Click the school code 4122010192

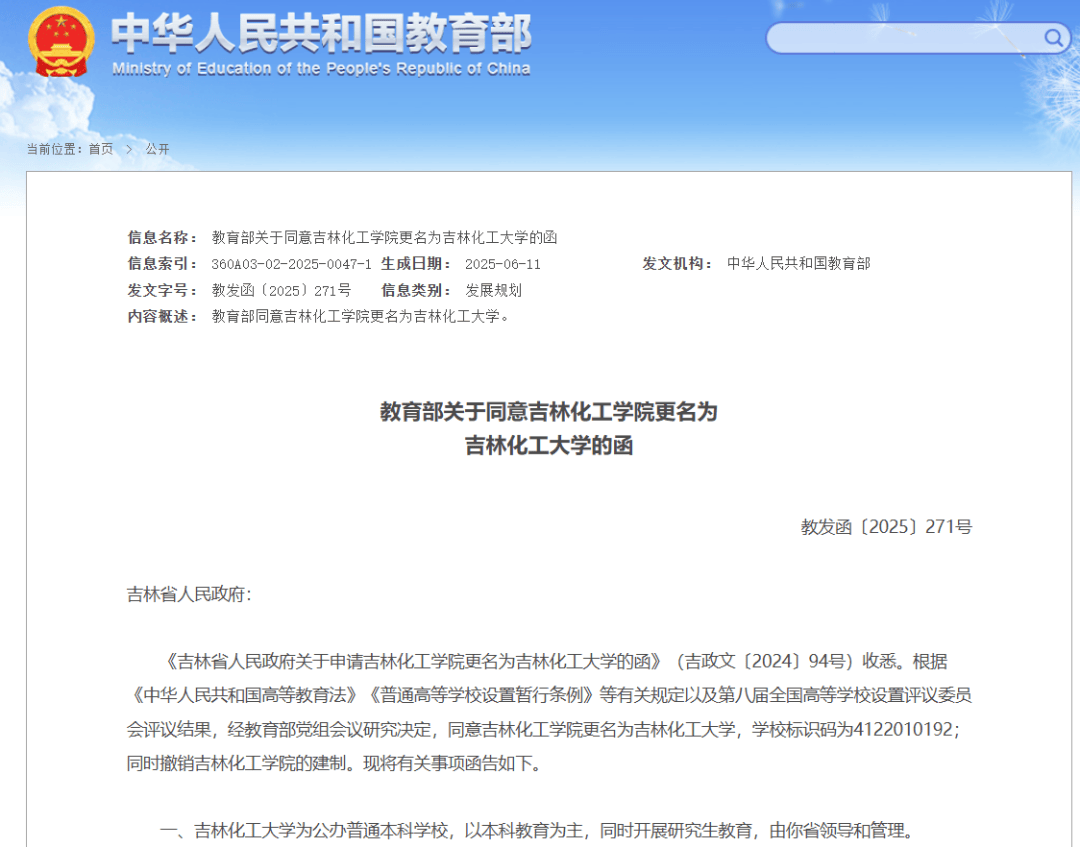pyautogui.click(x=904, y=729)
